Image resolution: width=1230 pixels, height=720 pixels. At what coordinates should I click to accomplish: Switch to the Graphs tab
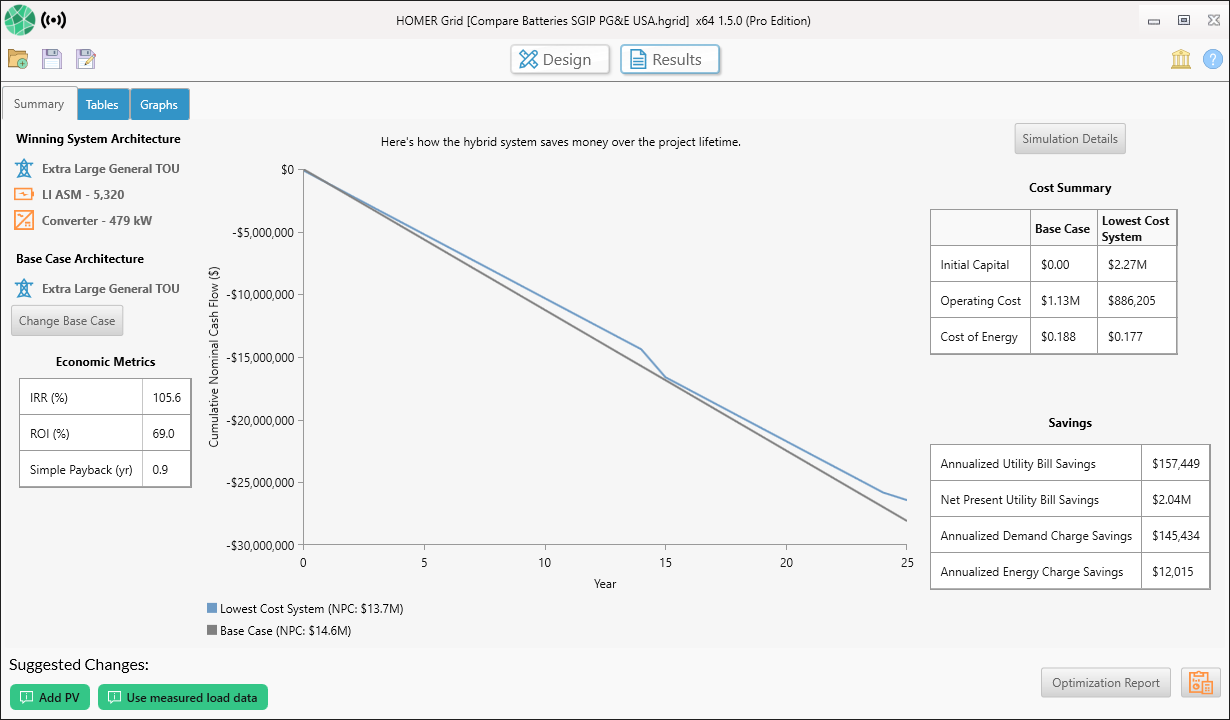pyautogui.click(x=159, y=104)
